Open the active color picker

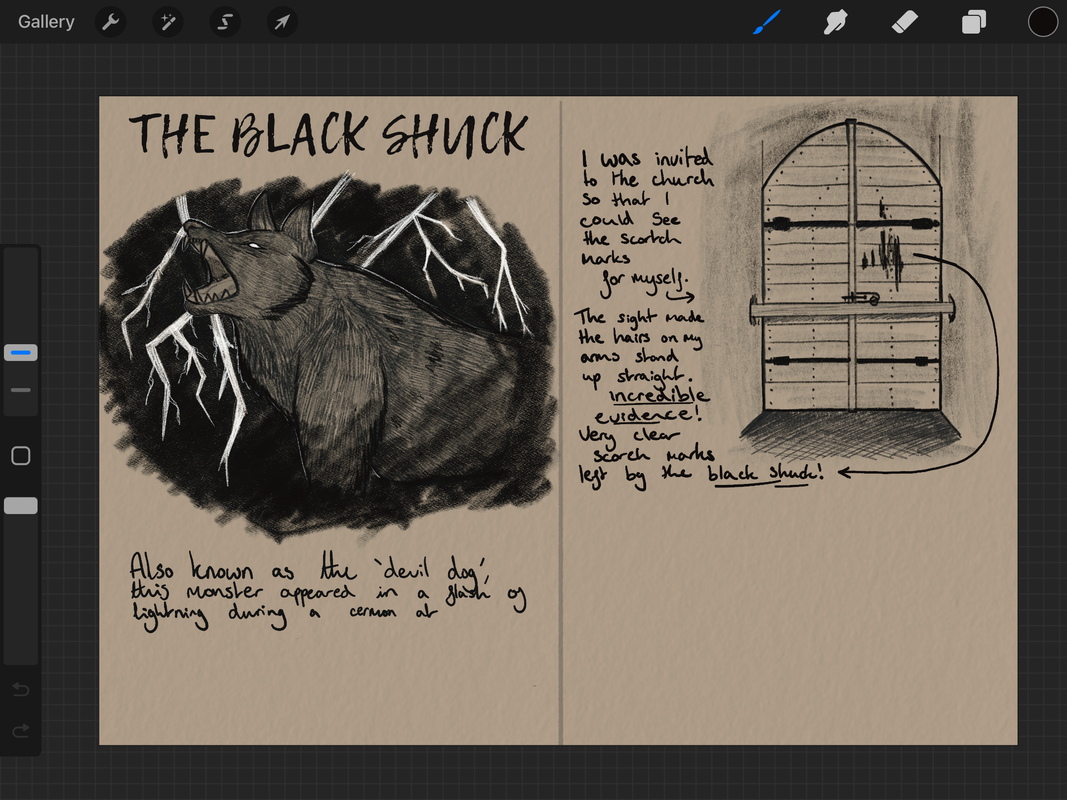click(x=1043, y=22)
